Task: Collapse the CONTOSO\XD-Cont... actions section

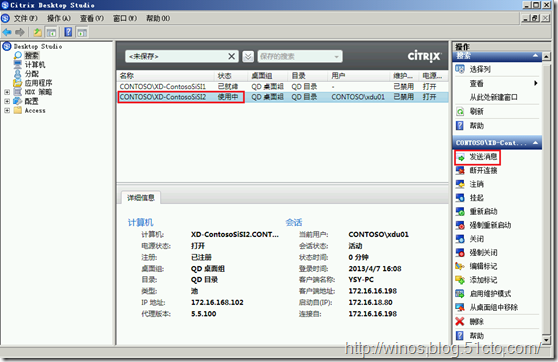Action: click(x=535, y=143)
